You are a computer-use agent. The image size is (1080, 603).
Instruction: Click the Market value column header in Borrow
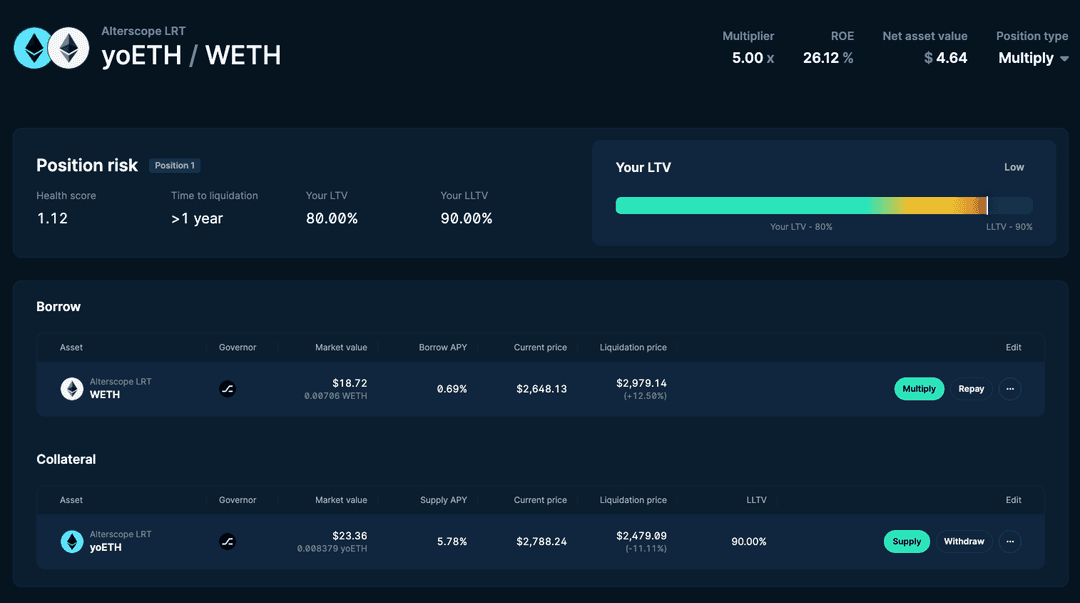[341, 348]
